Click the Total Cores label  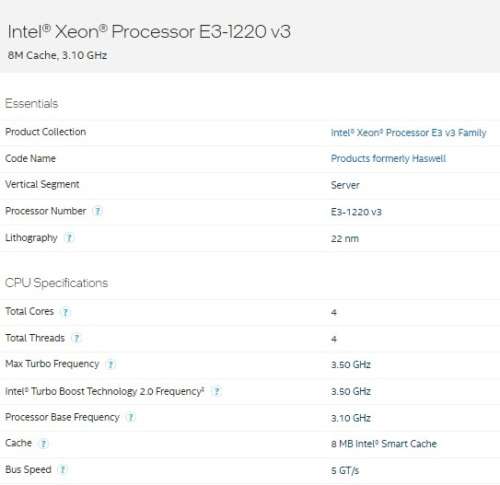coord(29,311)
